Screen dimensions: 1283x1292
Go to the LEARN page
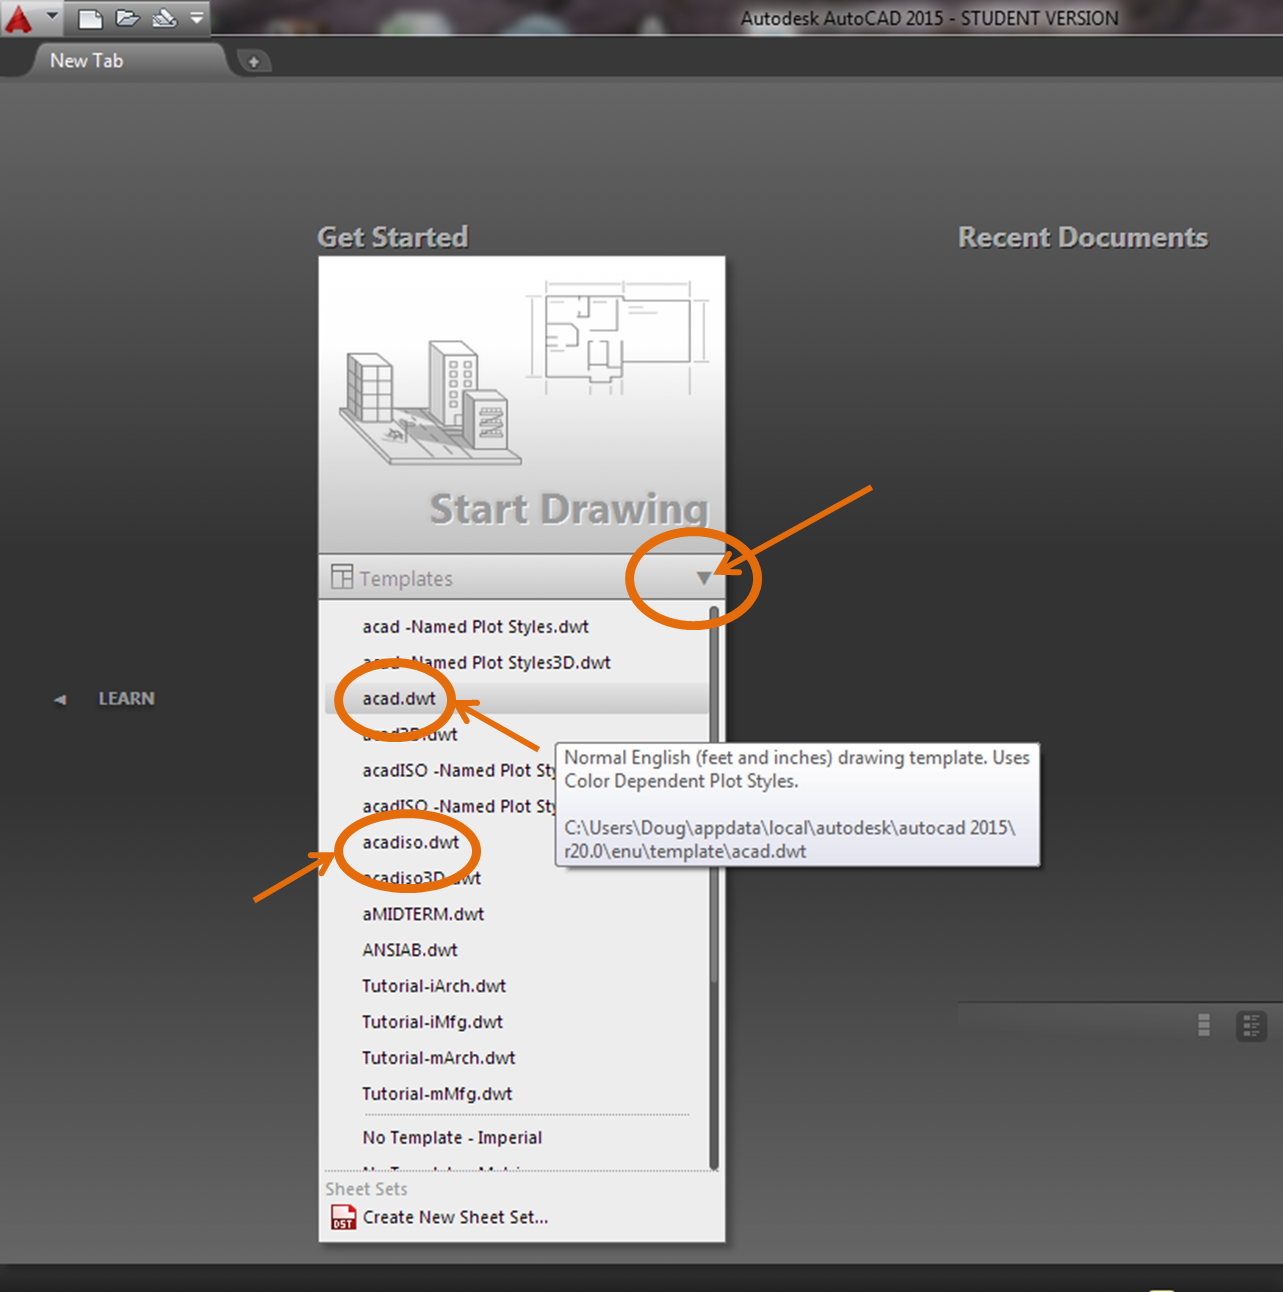126,699
